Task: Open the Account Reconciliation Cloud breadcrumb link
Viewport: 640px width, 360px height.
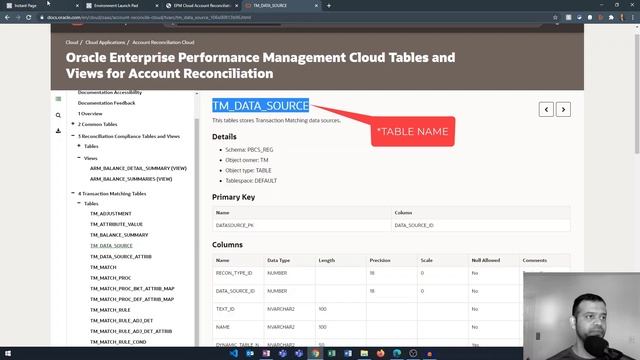Action: click(x=163, y=42)
